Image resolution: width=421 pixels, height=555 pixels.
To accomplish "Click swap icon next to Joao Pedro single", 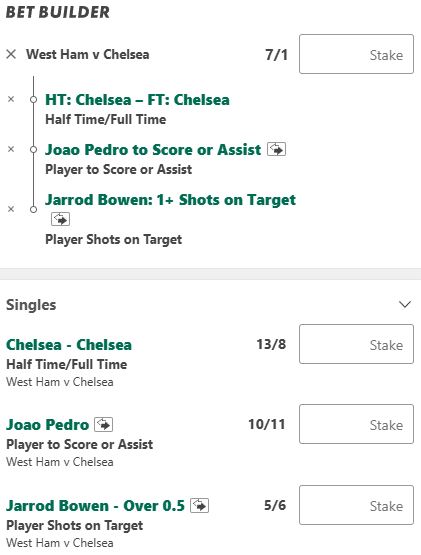I will [x=103, y=424].
